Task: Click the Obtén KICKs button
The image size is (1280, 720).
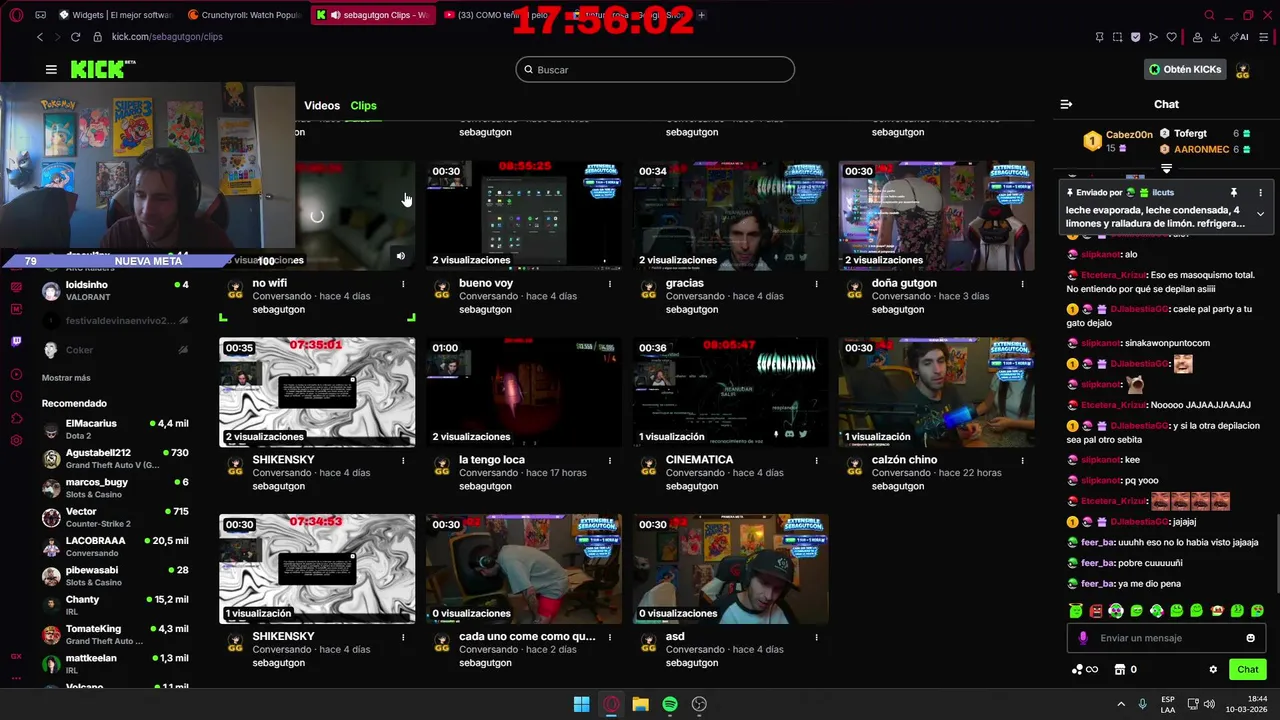Action: point(1185,69)
